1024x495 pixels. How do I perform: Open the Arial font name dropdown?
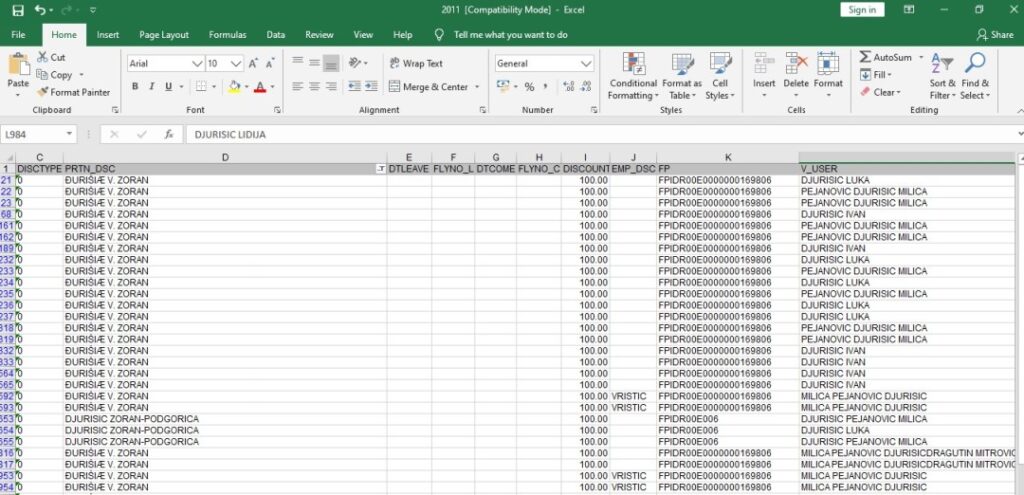[x=197, y=63]
